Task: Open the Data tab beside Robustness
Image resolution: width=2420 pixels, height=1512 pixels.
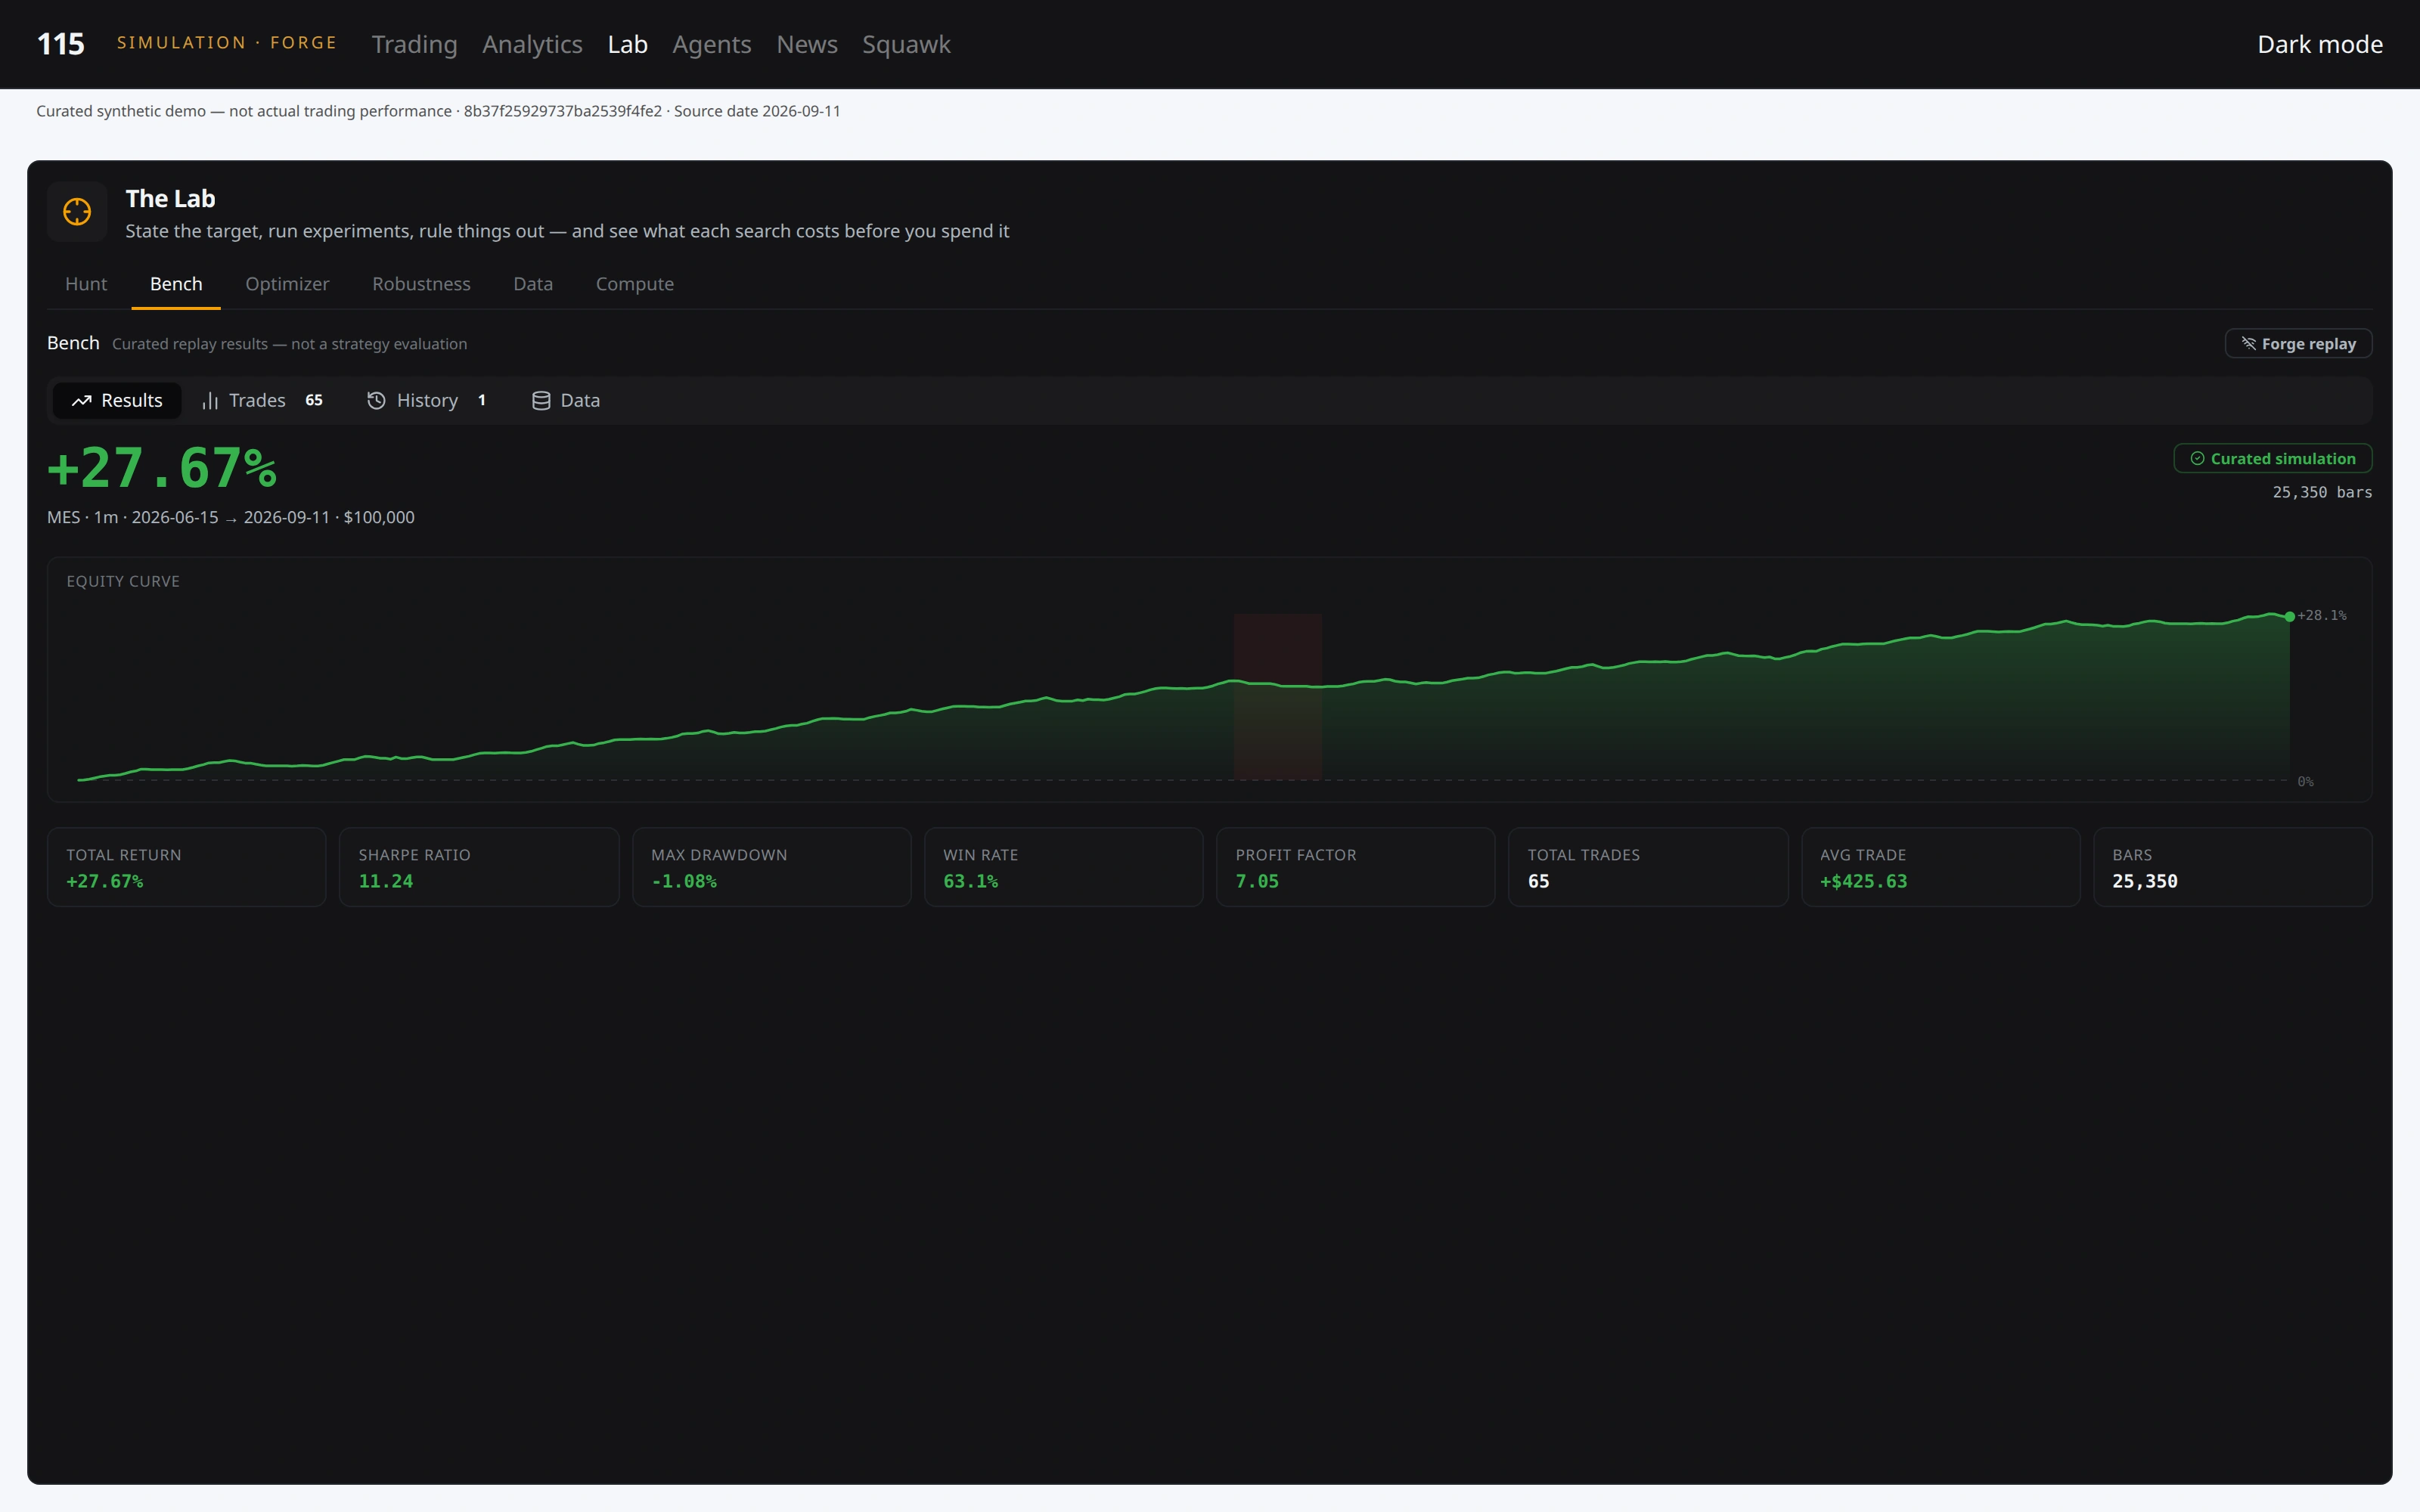Action: coord(533,284)
